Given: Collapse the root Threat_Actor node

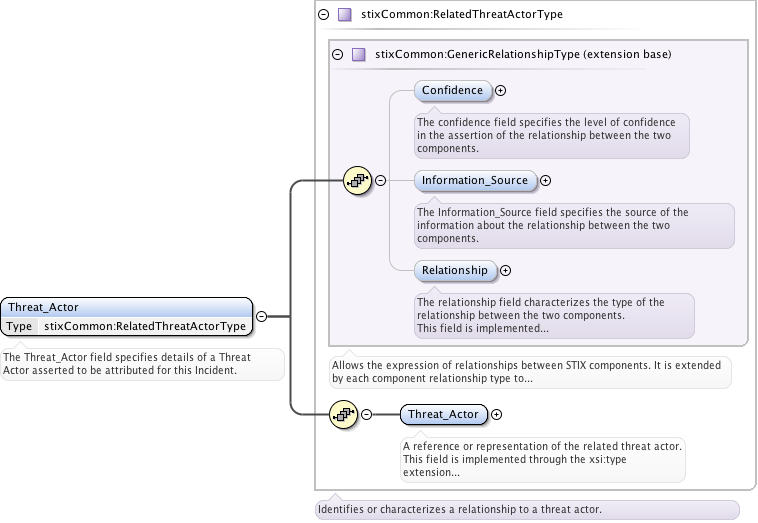Looking at the screenshot, I should (x=261, y=316).
